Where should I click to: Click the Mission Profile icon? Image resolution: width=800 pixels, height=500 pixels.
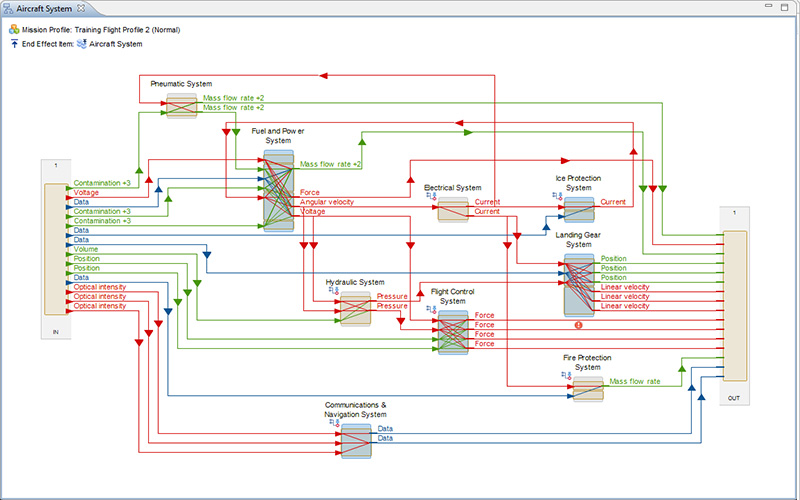pos(14,30)
